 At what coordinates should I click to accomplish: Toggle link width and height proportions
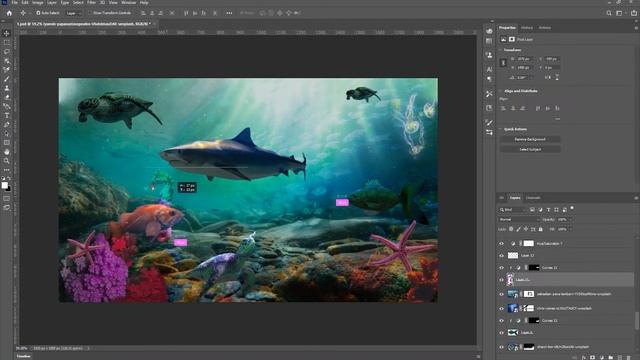pos(503,63)
